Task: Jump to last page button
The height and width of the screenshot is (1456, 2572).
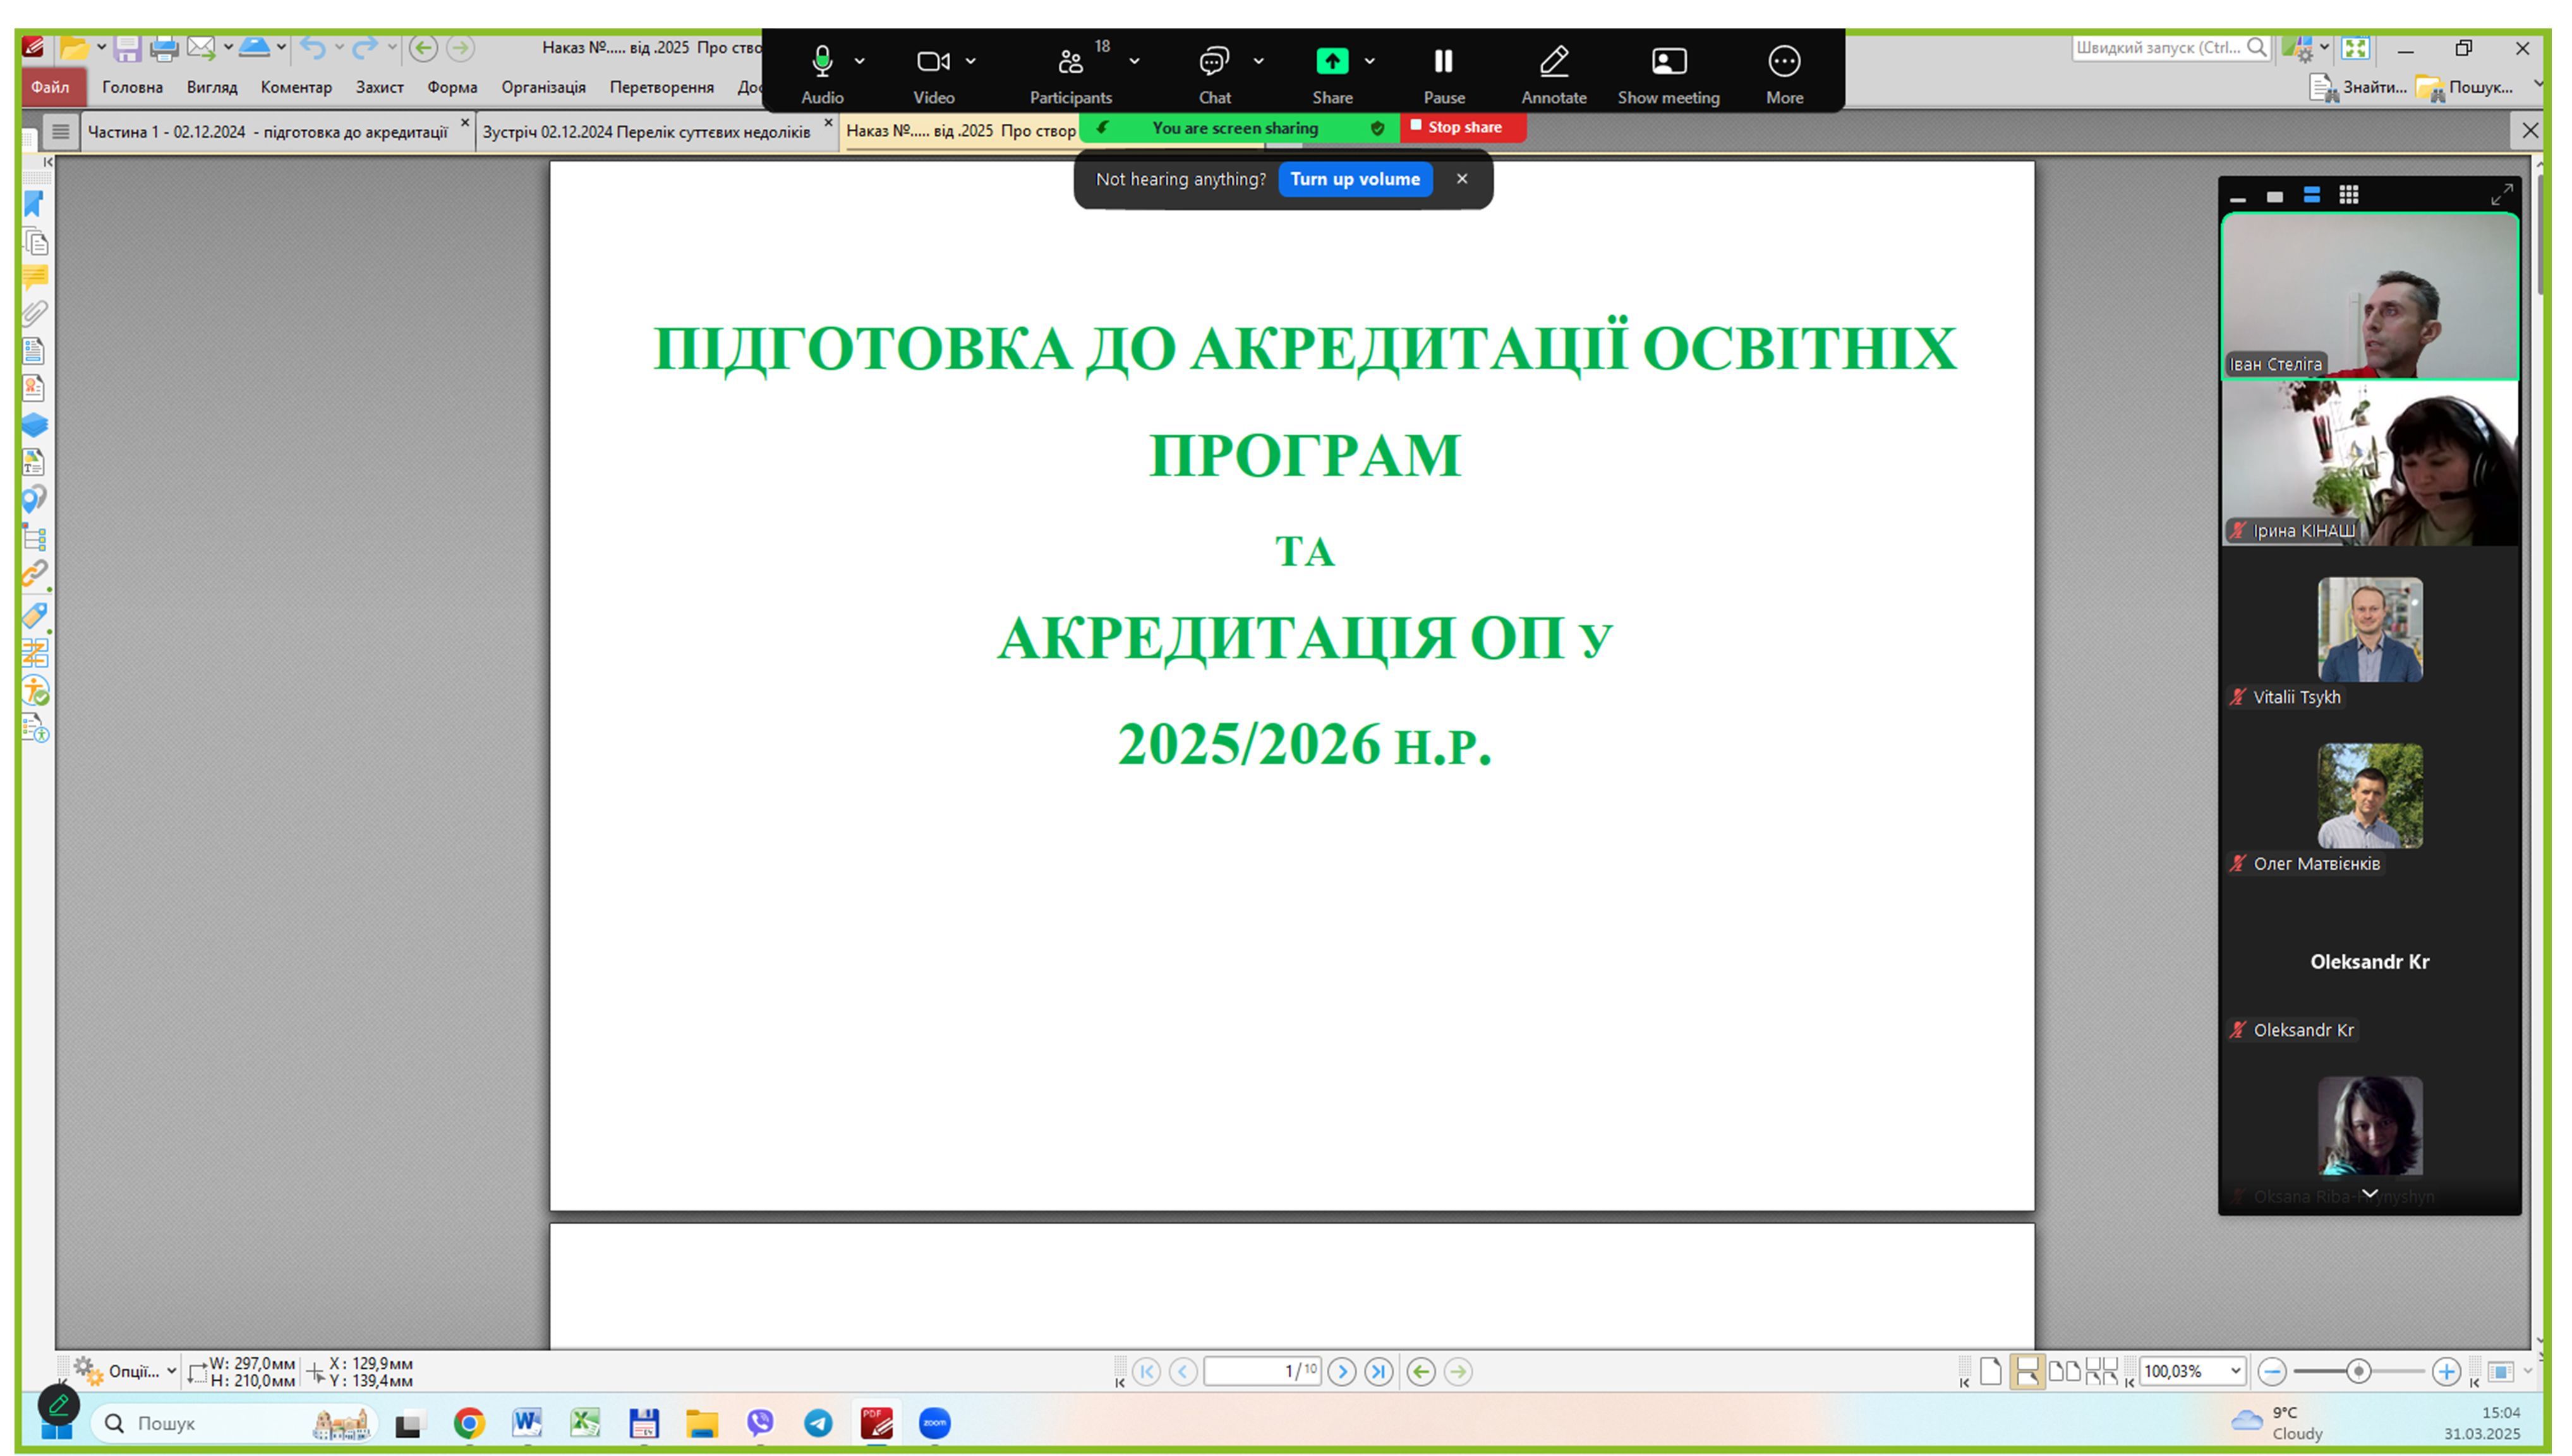Action: coord(1379,1371)
